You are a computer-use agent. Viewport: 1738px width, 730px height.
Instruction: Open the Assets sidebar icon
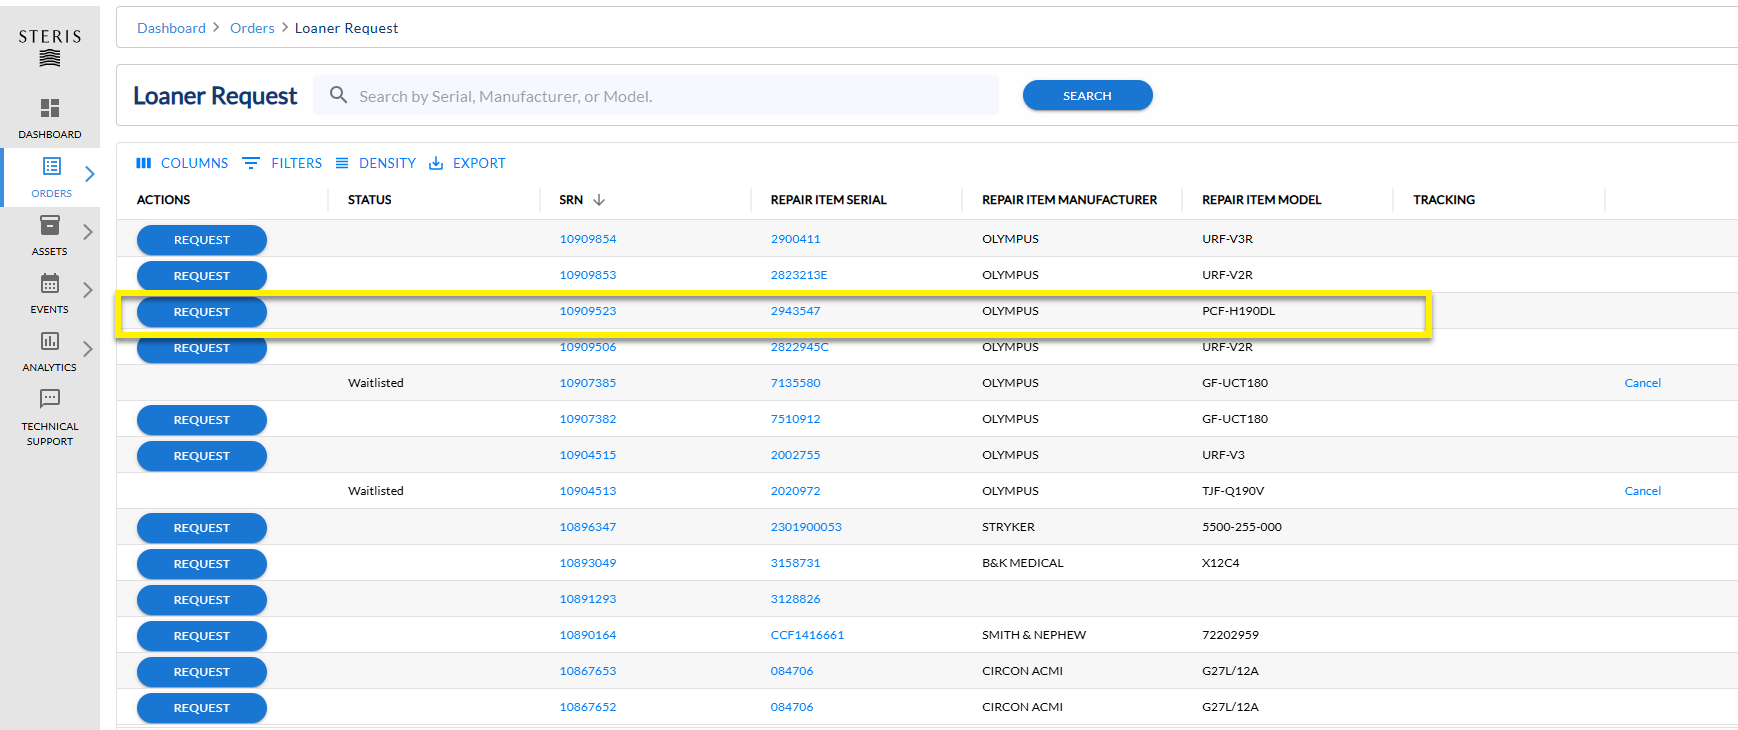coord(50,225)
